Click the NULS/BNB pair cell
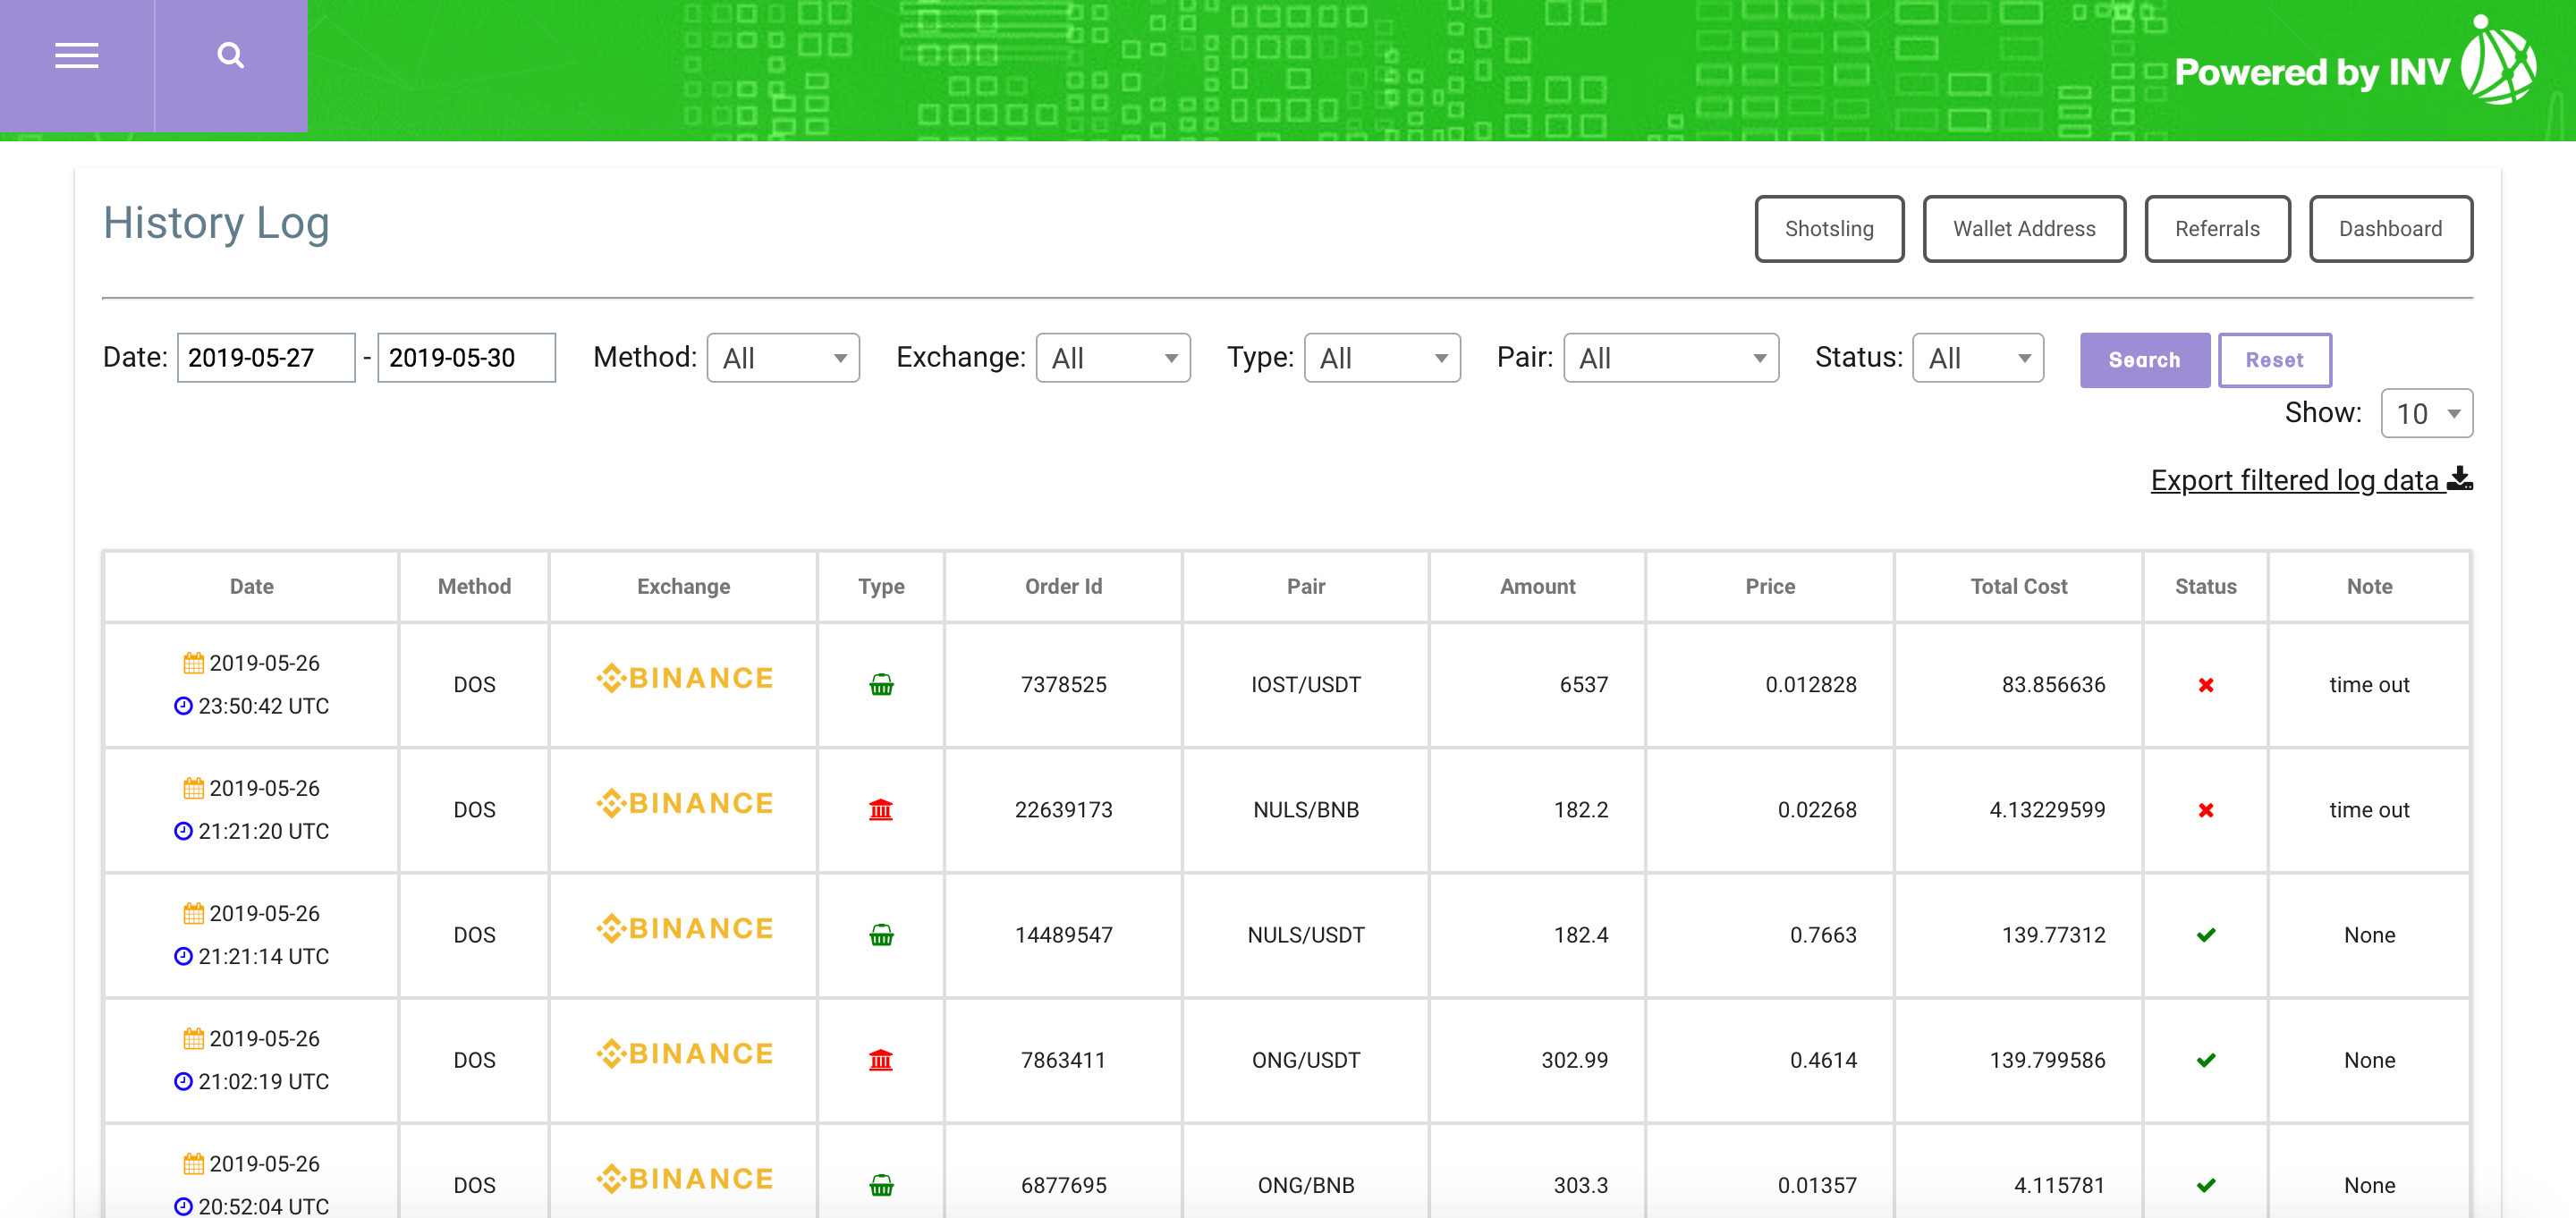 tap(1306, 810)
